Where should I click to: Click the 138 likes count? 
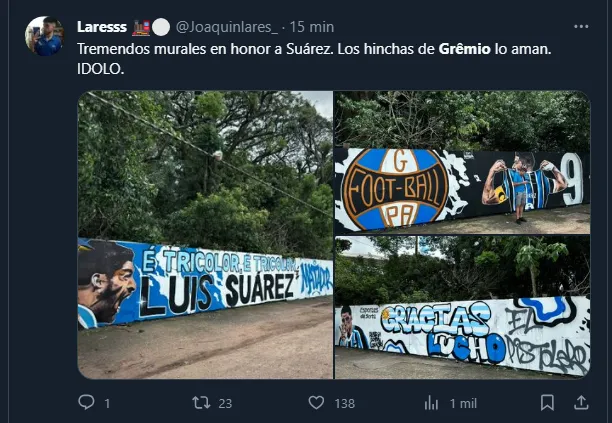345,403
